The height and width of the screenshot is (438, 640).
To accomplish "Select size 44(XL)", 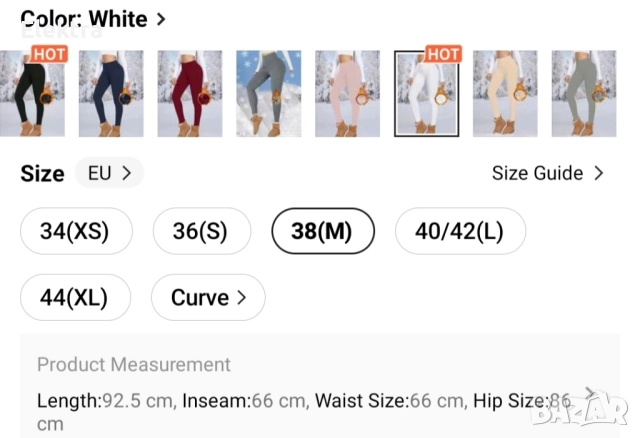I will point(75,297).
